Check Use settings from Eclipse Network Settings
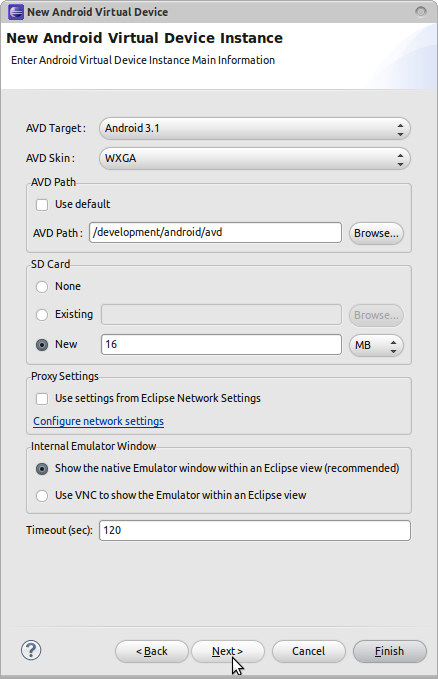This screenshot has height=679, width=438. coord(42,398)
